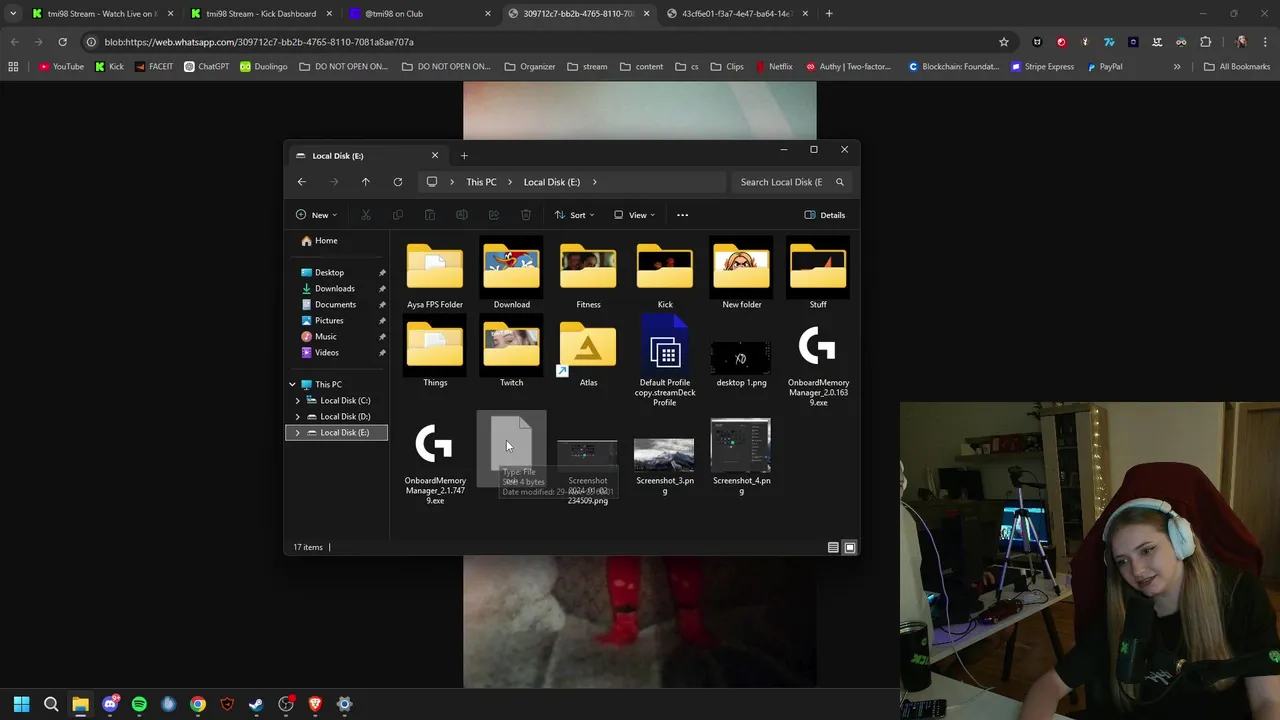This screenshot has width=1280, height=720.
Task: Open YouTube bookmark
Action: tap(61, 67)
